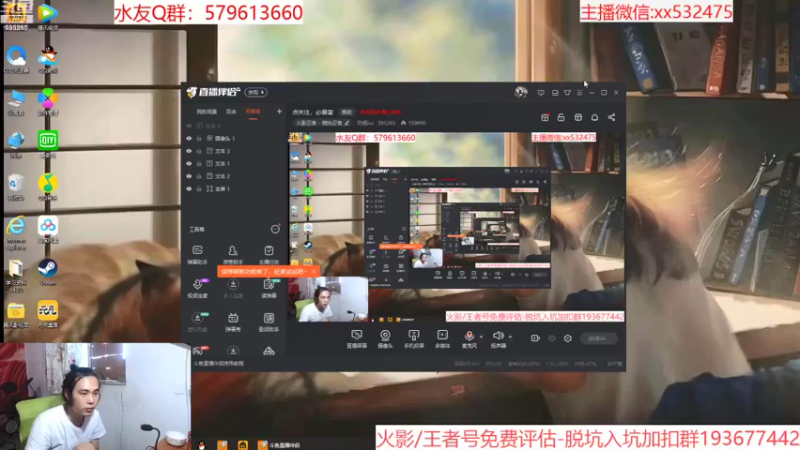Expand the speaker options arrow
Screen dimensions: 800x450
510,337
